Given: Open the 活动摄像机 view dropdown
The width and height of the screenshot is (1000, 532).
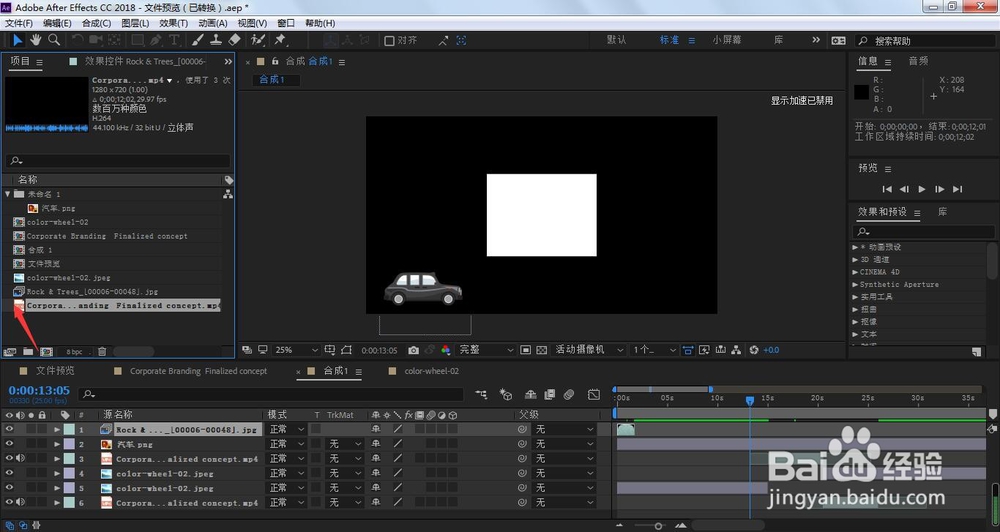Looking at the screenshot, I should pyautogui.click(x=589, y=350).
